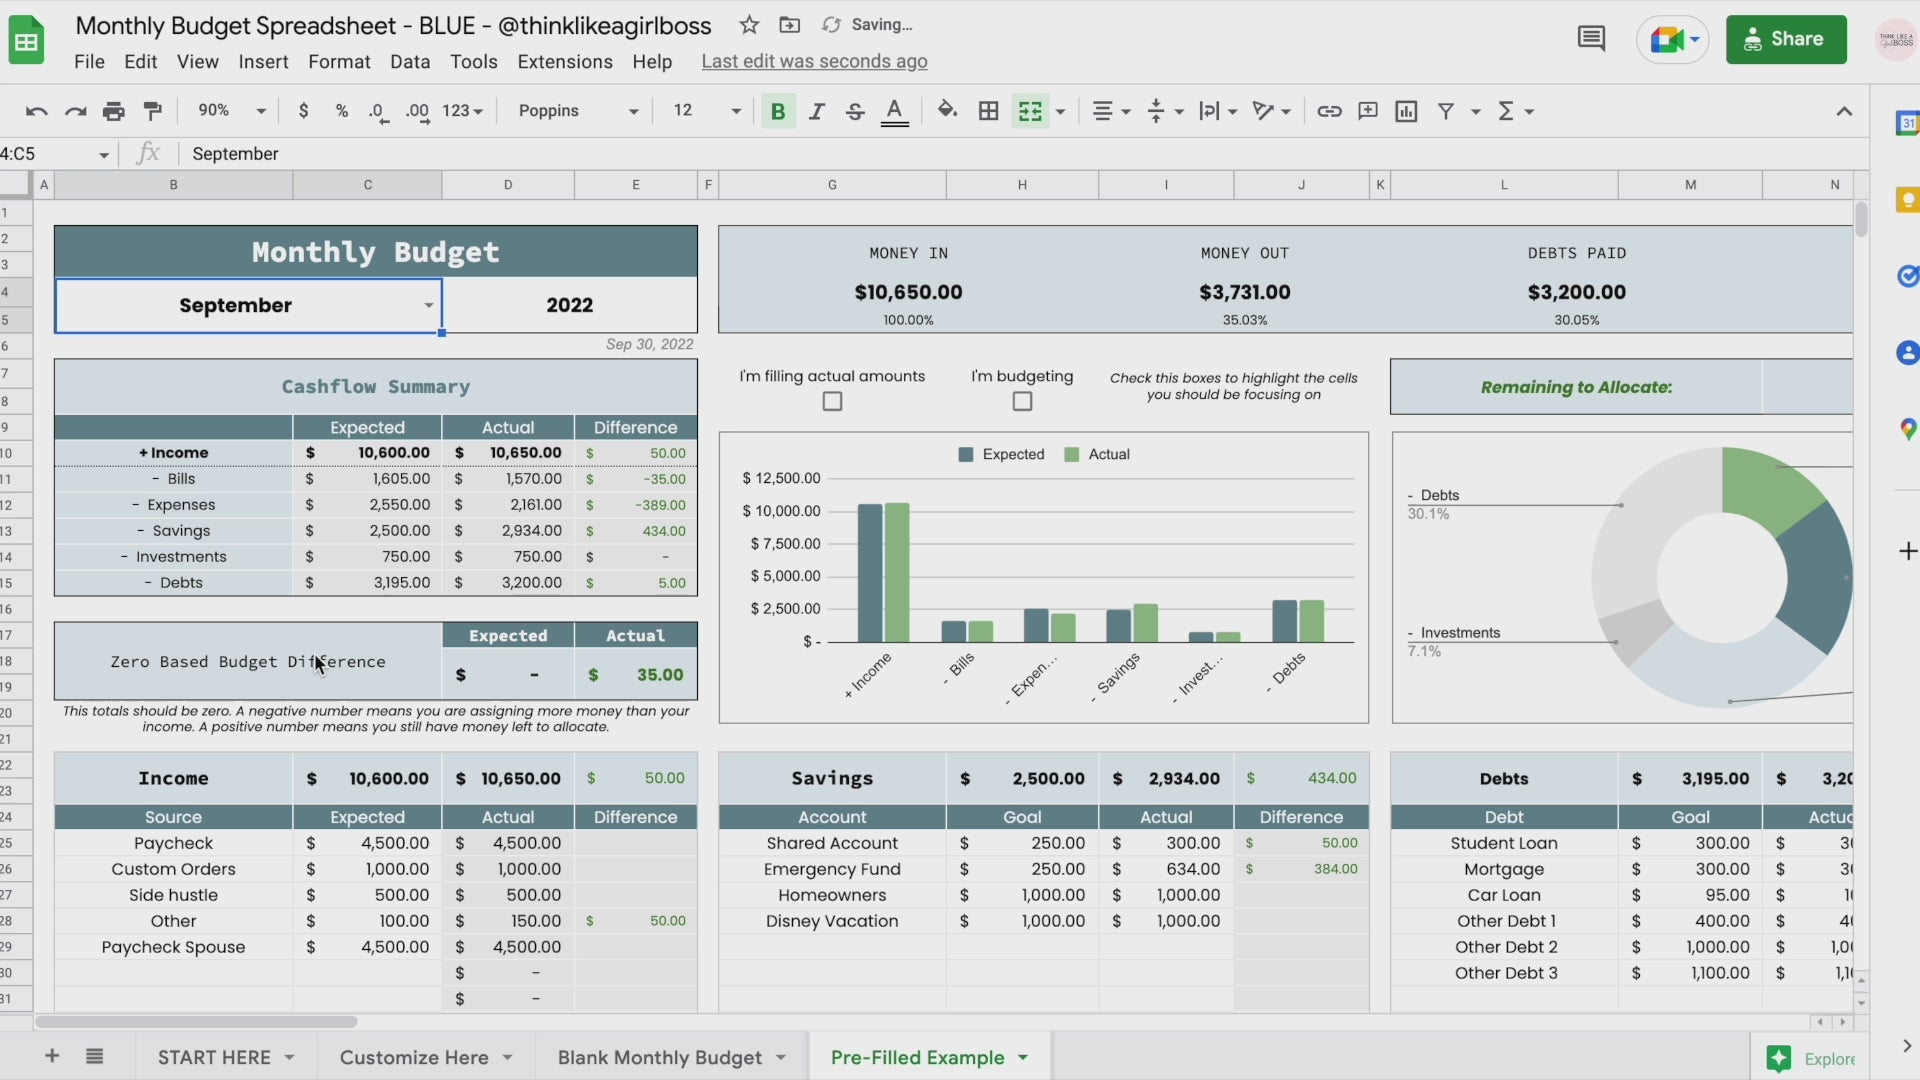
Task: Check the 'I'm budgeting' checkbox
Action: 1022,402
